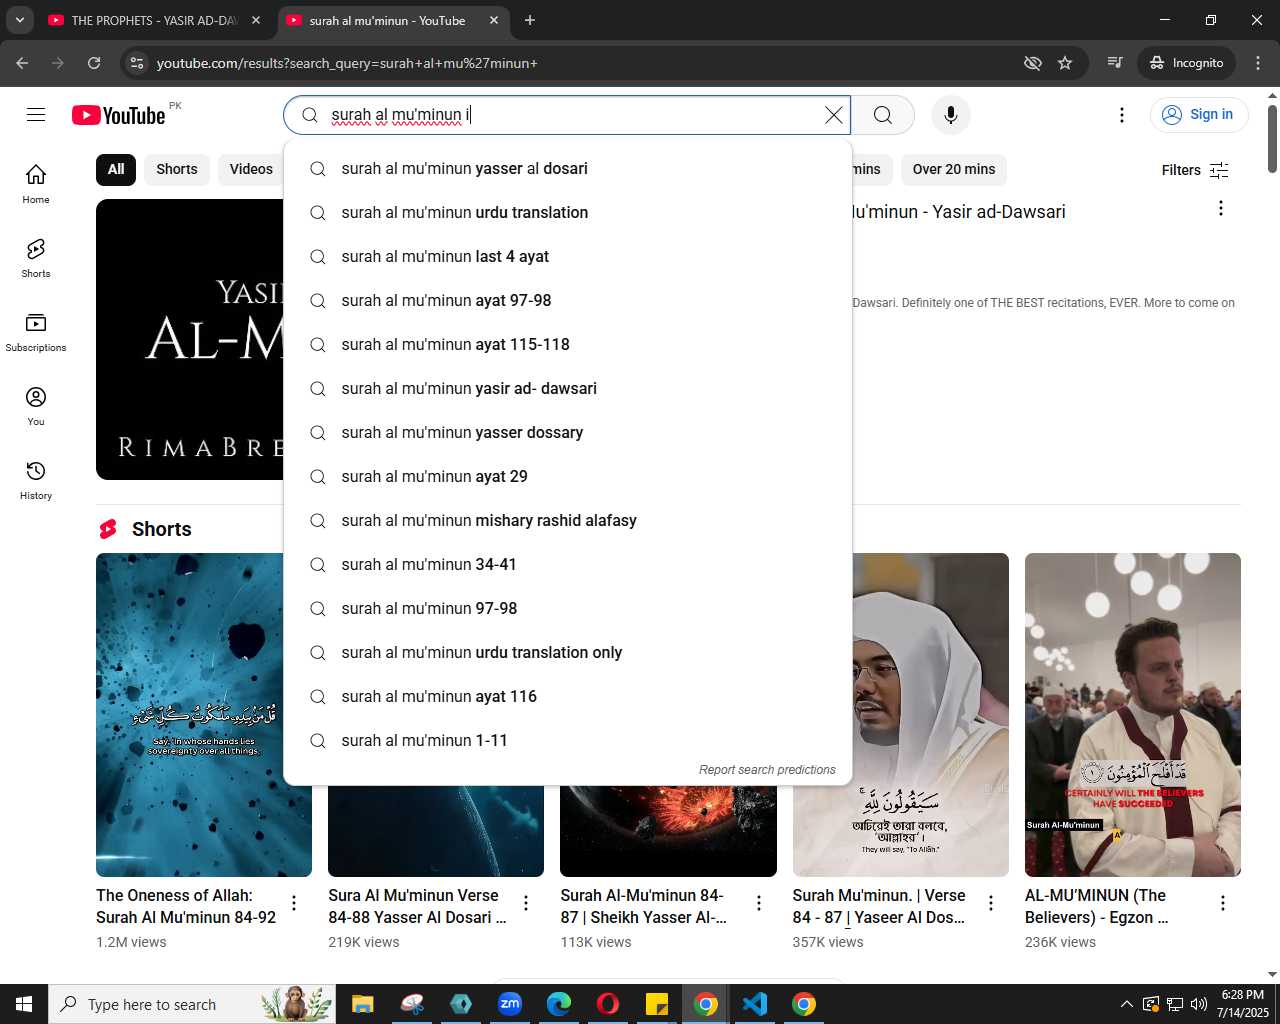The image size is (1280, 1024).
Task: Click the magnifier search button
Action: [883, 115]
